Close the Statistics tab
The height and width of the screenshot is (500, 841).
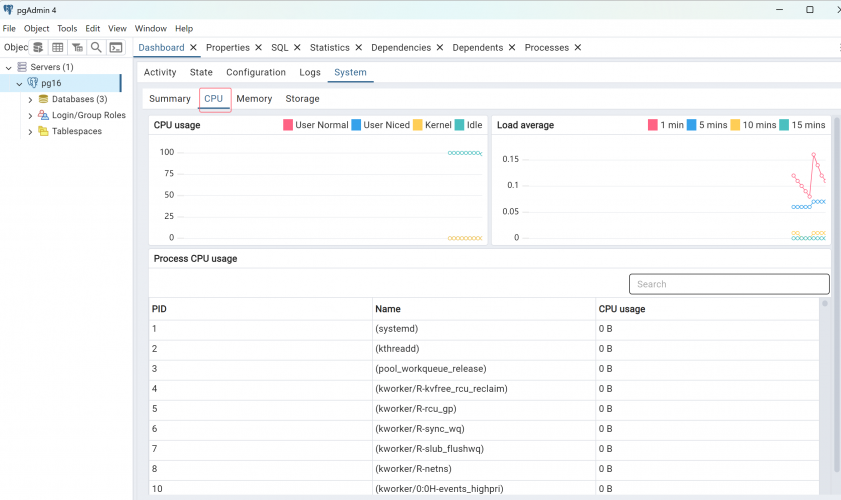(x=358, y=47)
